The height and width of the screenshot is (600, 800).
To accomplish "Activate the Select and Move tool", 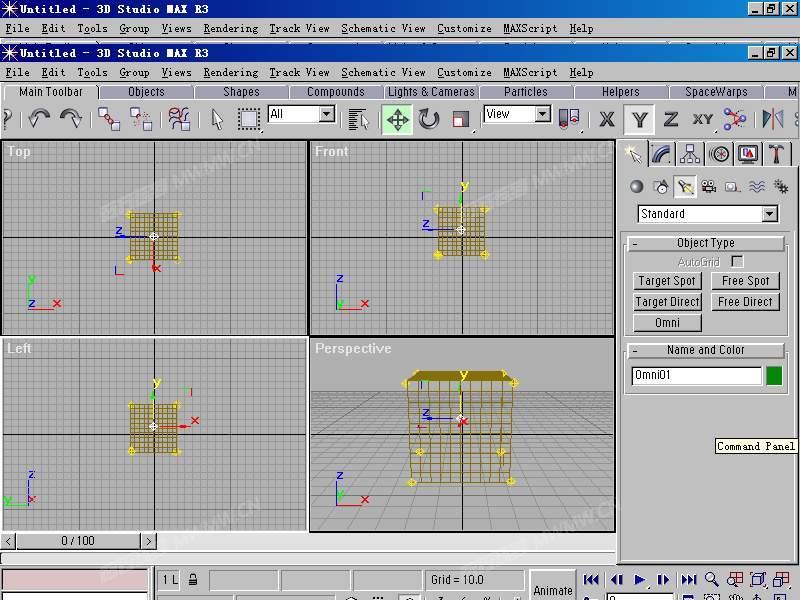I will coord(397,119).
